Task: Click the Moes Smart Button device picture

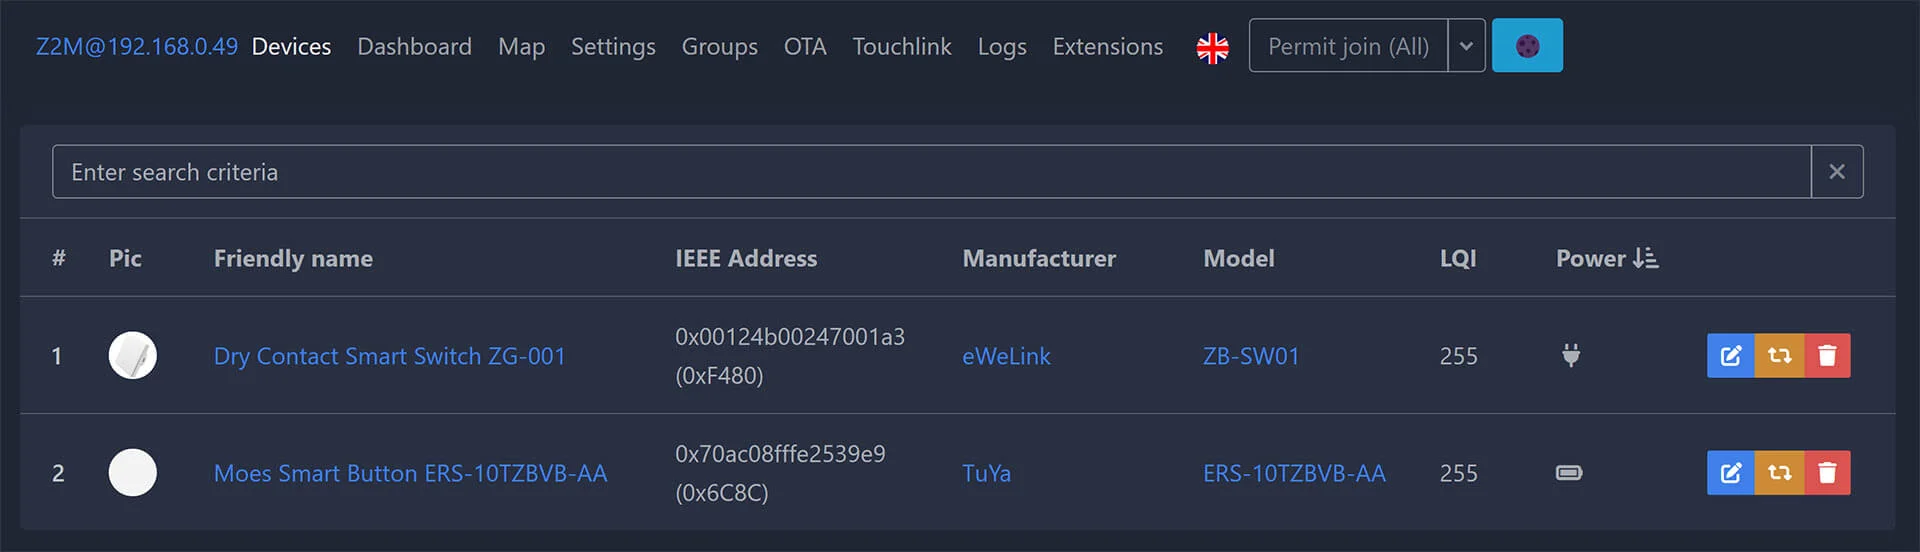Action: [133, 473]
